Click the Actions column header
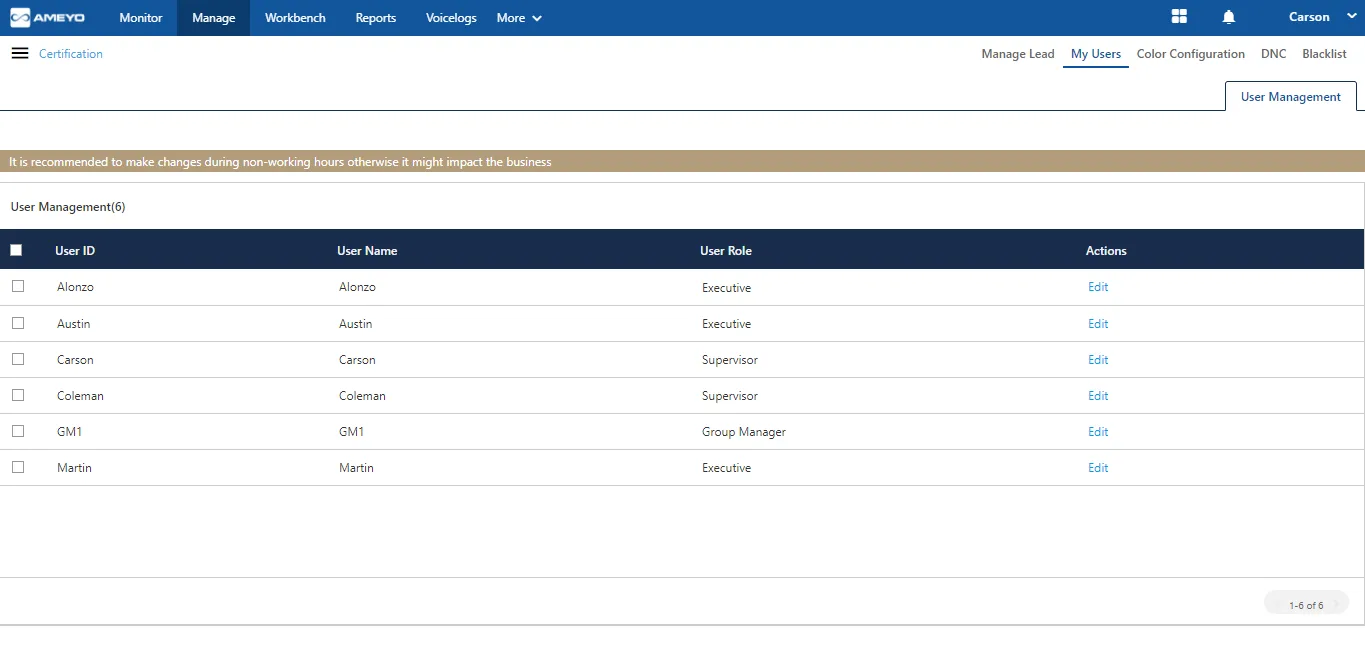This screenshot has width=1365, height=648. 1106,251
